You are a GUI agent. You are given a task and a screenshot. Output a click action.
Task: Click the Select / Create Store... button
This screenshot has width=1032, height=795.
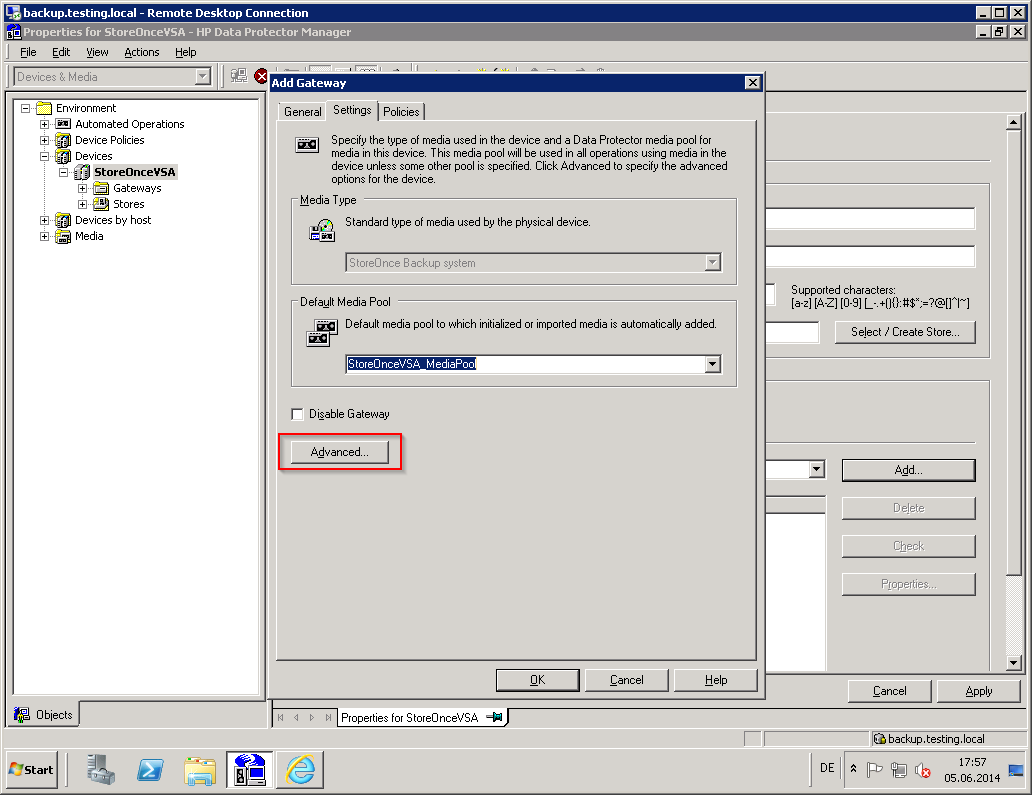tap(905, 332)
